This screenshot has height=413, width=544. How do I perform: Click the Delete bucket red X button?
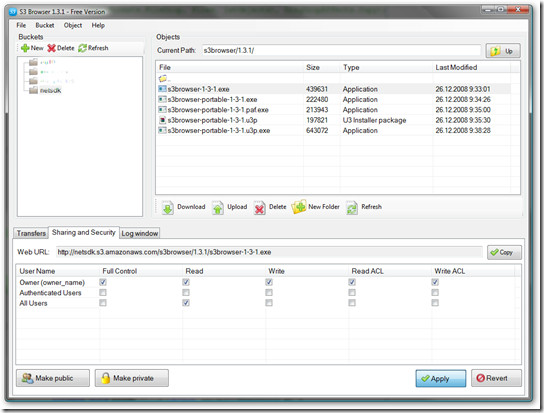[x=61, y=48]
